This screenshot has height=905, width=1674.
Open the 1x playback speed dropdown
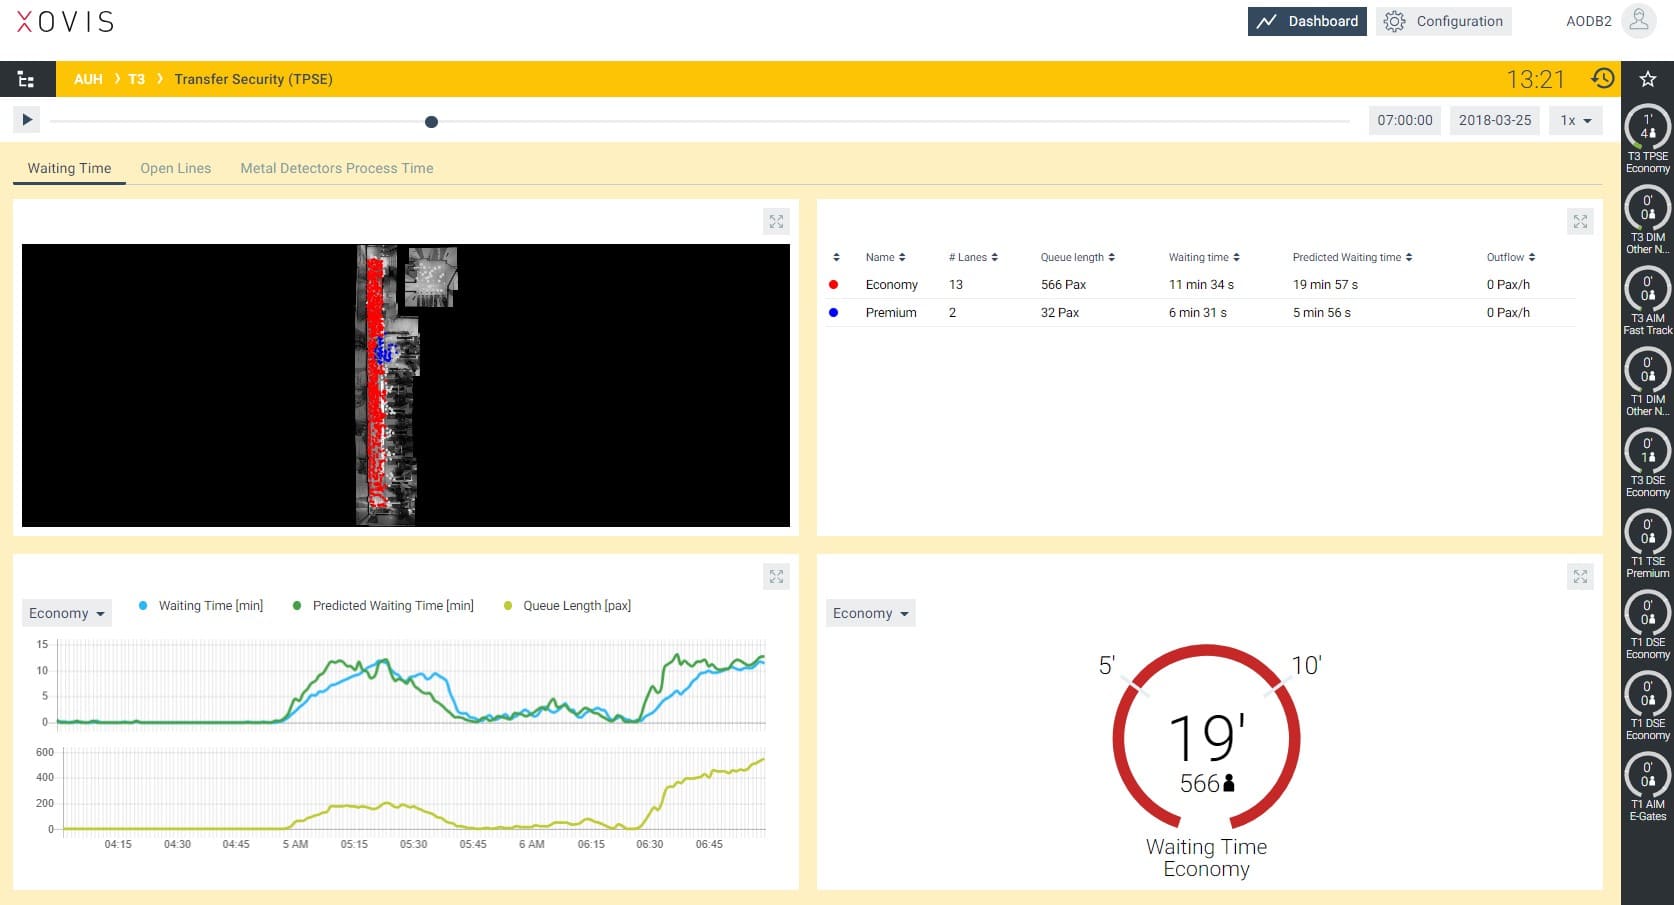(1576, 121)
